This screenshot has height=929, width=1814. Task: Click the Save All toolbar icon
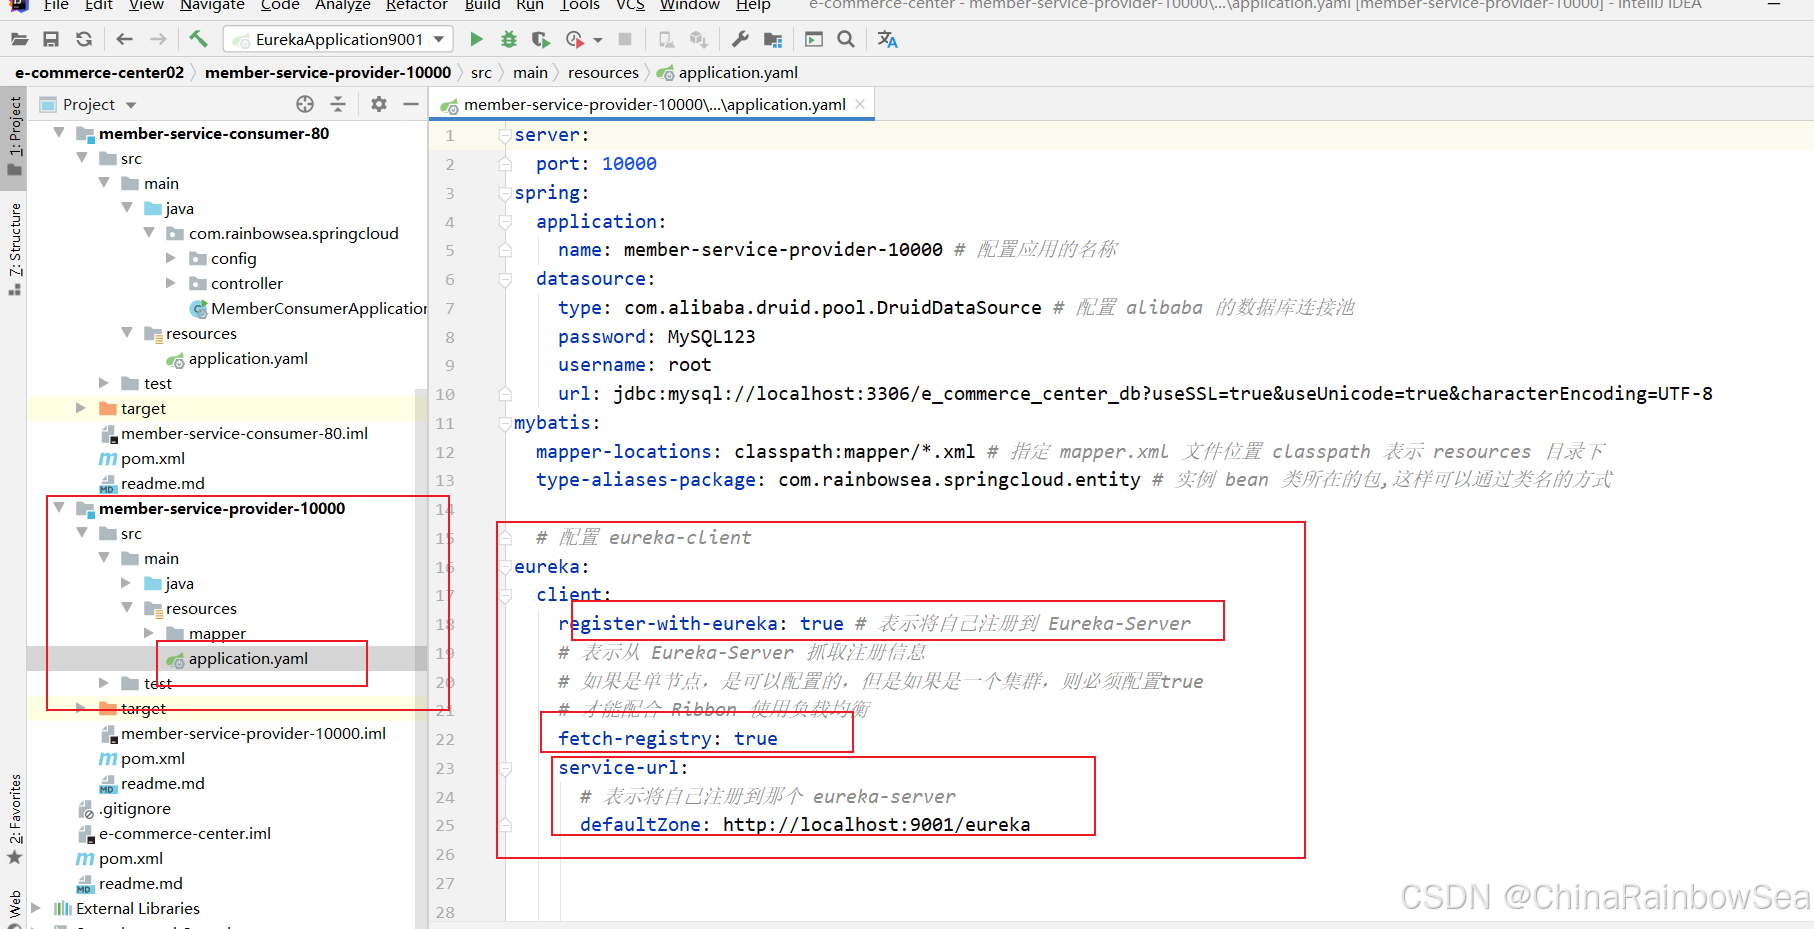51,39
